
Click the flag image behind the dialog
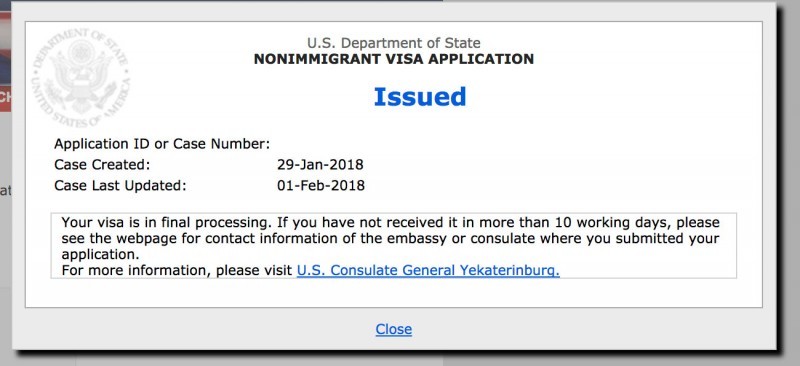[x=6, y=47]
